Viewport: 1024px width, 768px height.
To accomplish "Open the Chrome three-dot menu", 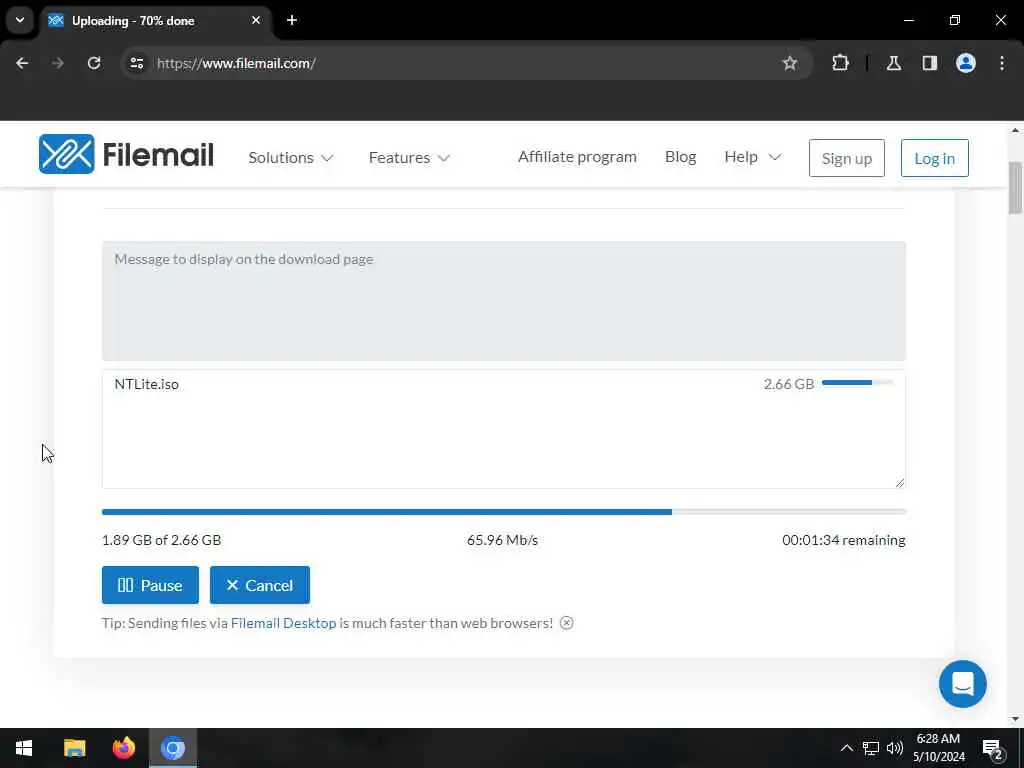I will [1002, 63].
